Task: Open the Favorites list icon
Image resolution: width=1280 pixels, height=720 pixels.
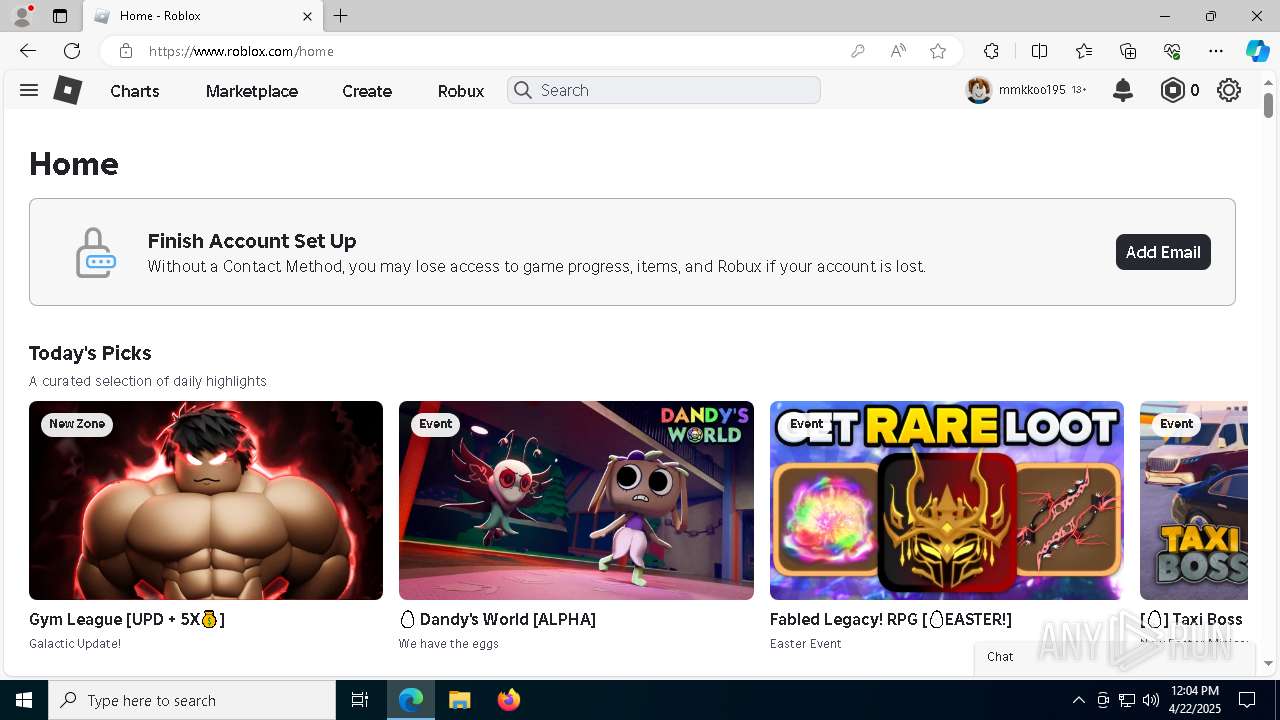Action: tap(1084, 51)
